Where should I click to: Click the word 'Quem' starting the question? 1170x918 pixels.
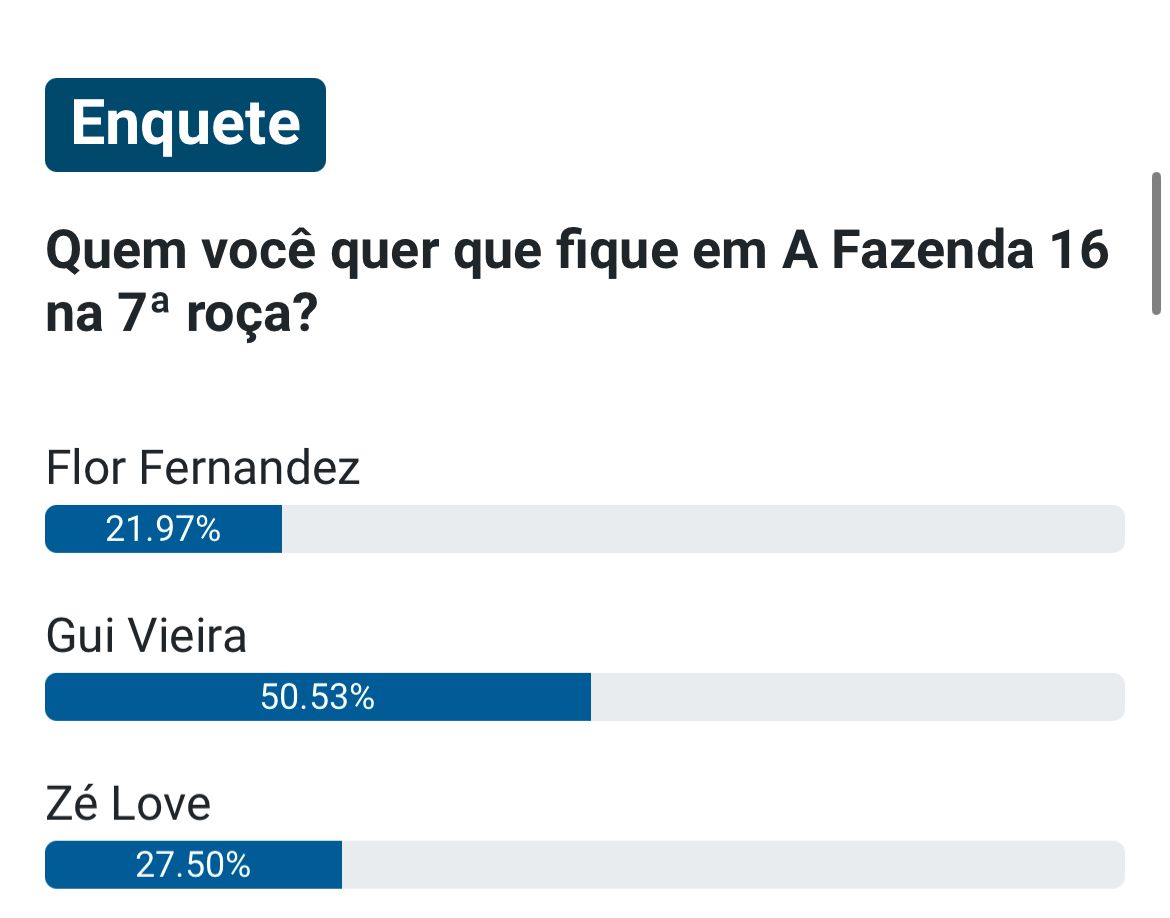(116, 251)
